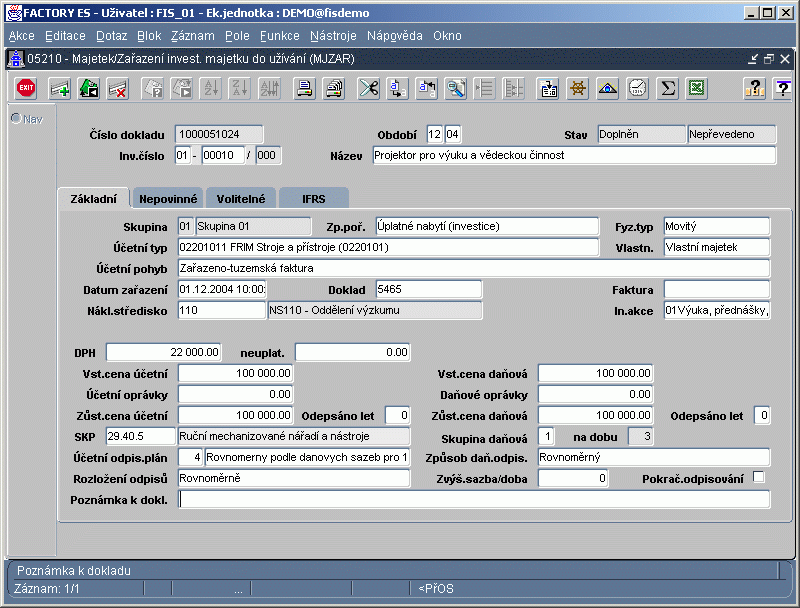800x608 pixels.
Task: Click the magnifier search icon
Action: point(456,88)
